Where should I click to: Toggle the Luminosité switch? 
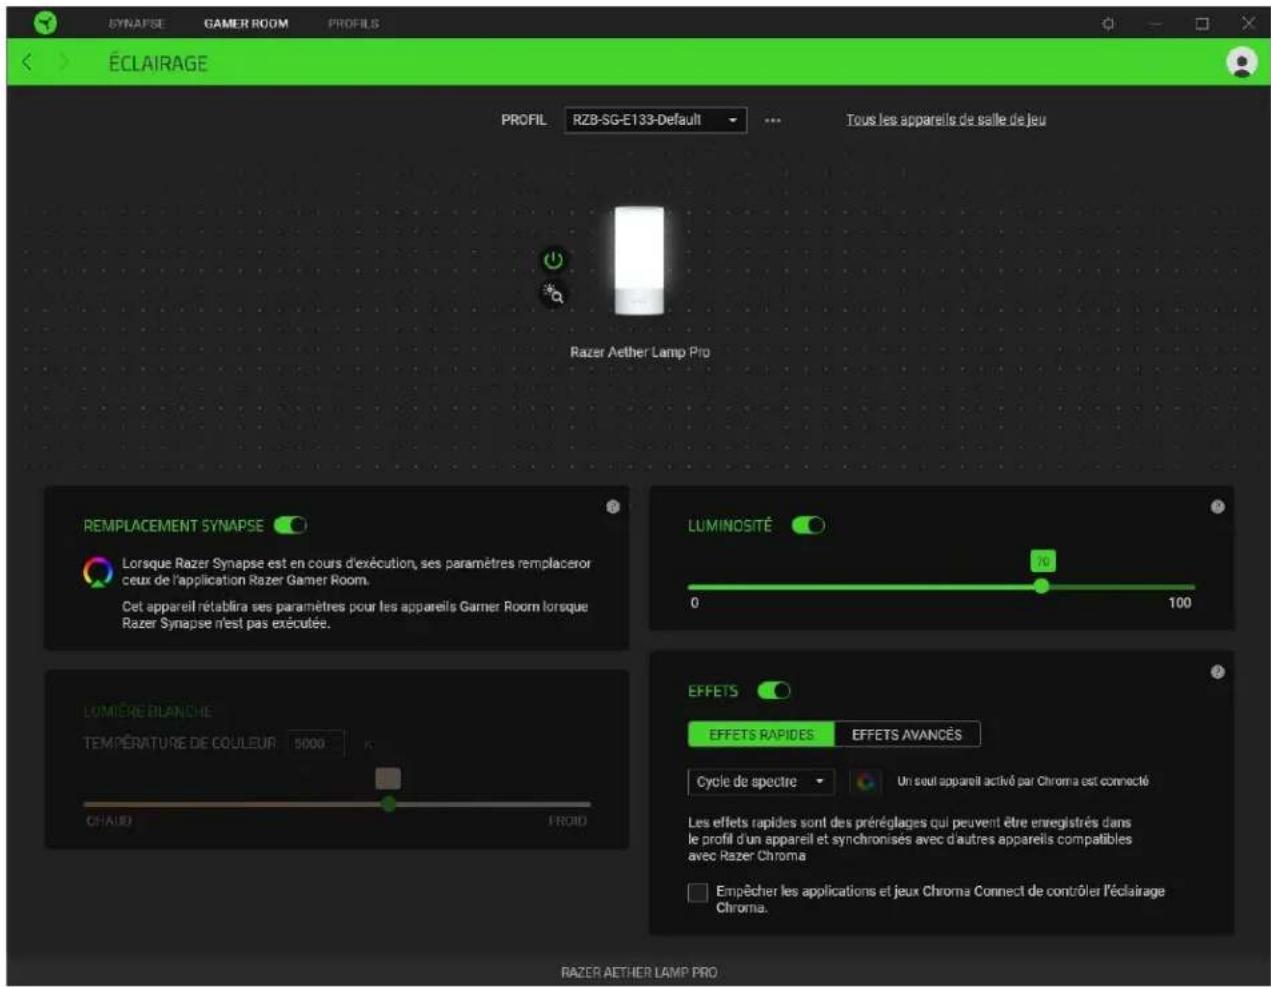pyautogui.click(x=808, y=525)
